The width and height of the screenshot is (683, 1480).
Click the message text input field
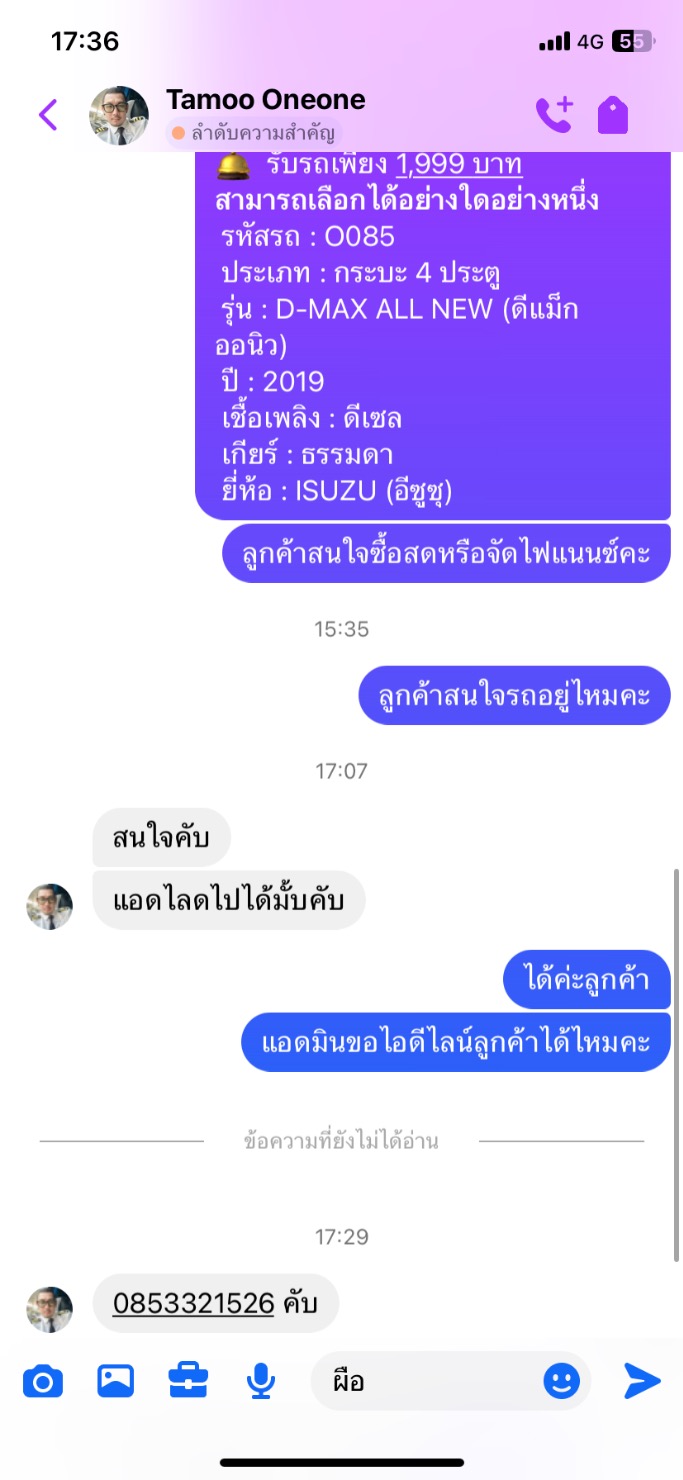click(x=451, y=1382)
